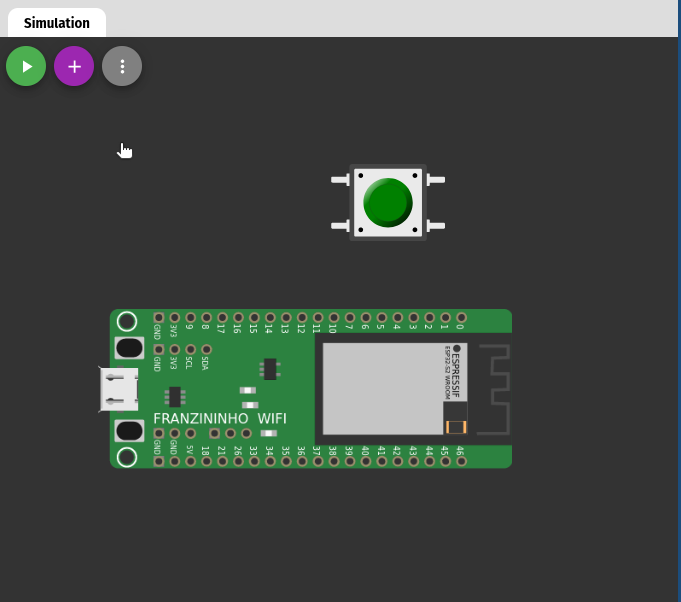
Task: Select the pushbutton's upper-left leg pin
Action: 340,179
